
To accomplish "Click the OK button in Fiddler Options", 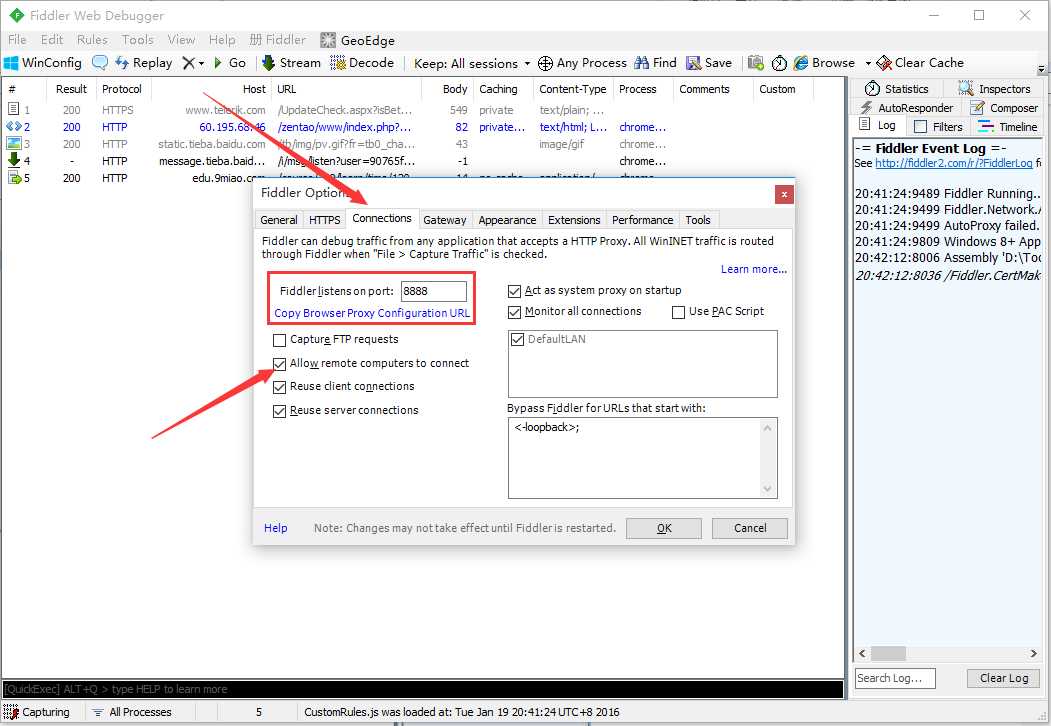I will point(664,528).
